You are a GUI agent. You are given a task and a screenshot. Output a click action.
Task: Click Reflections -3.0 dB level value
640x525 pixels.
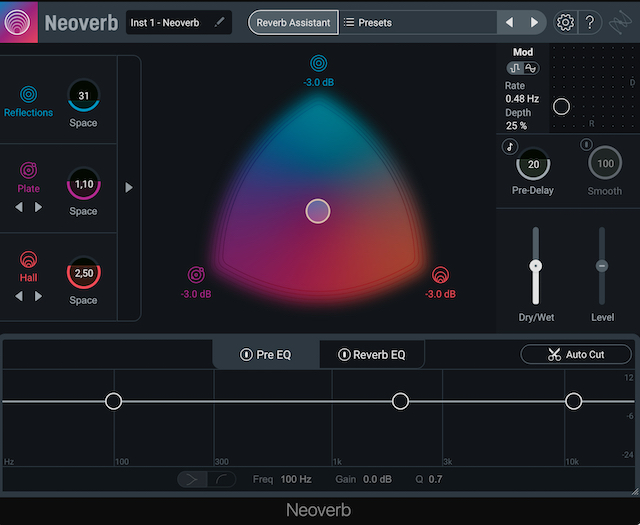(319, 82)
